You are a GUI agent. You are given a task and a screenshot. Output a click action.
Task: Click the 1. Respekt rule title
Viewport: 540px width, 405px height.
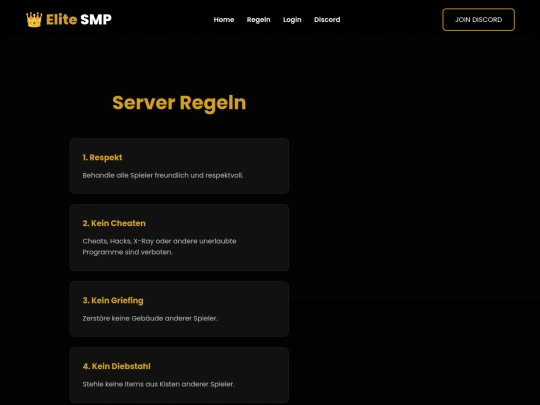tap(102, 157)
